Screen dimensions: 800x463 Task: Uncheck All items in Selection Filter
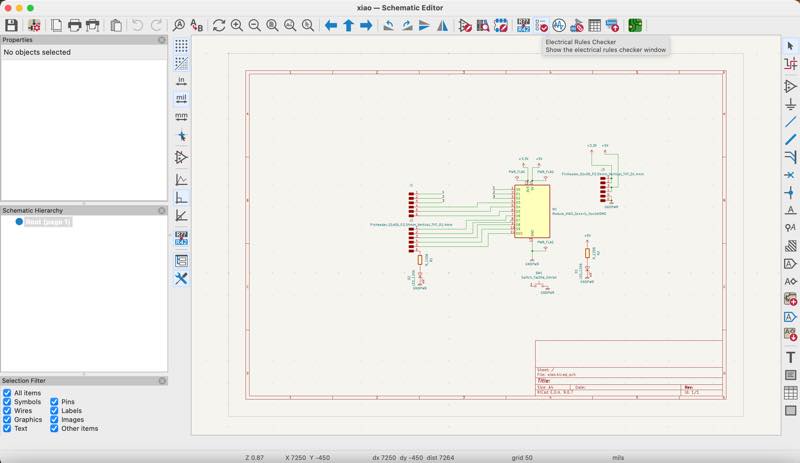coord(7,393)
